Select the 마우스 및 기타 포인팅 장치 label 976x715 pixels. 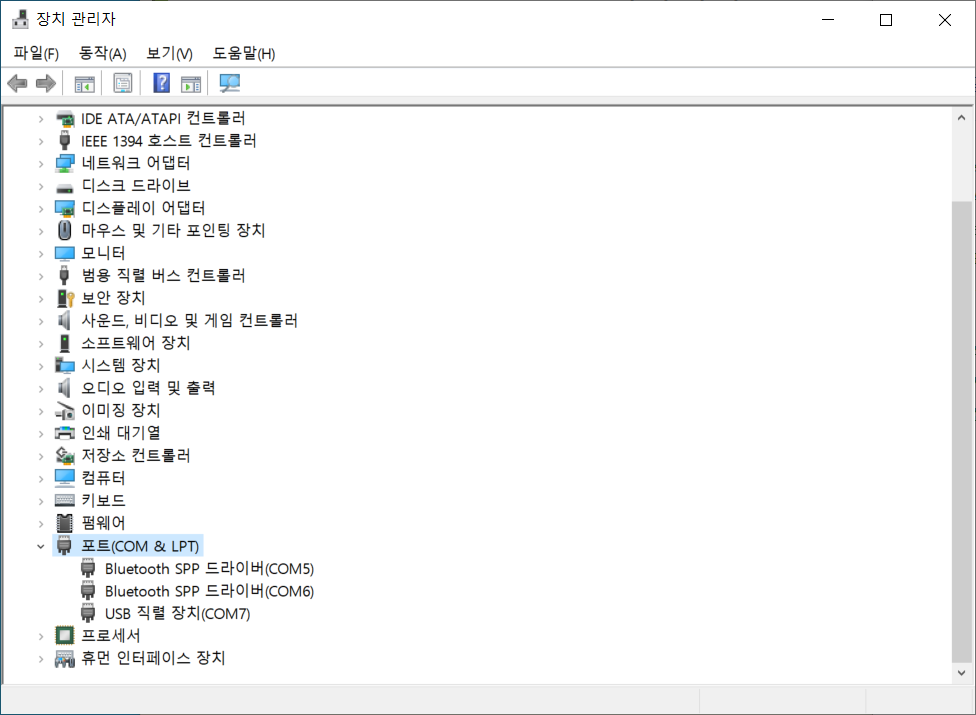click(x=174, y=230)
